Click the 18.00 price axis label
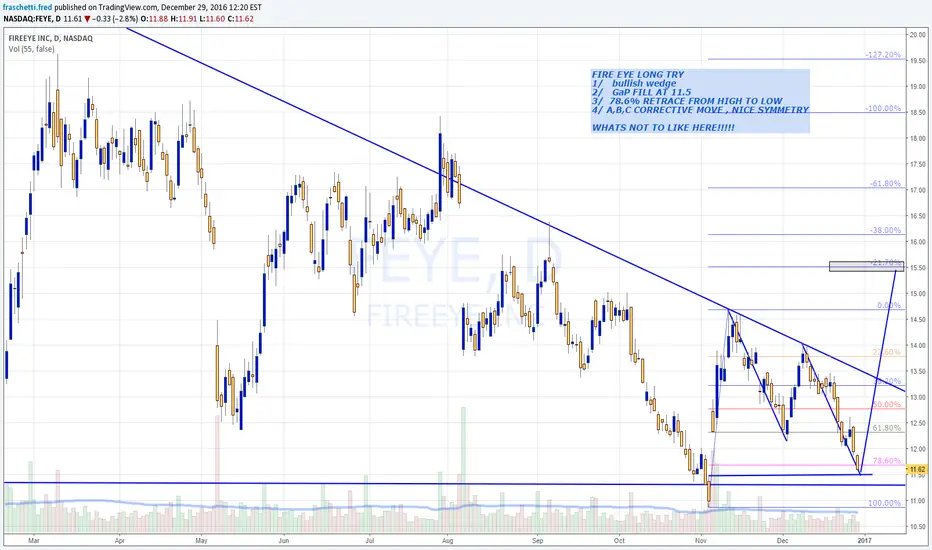932x550 pixels. point(918,139)
